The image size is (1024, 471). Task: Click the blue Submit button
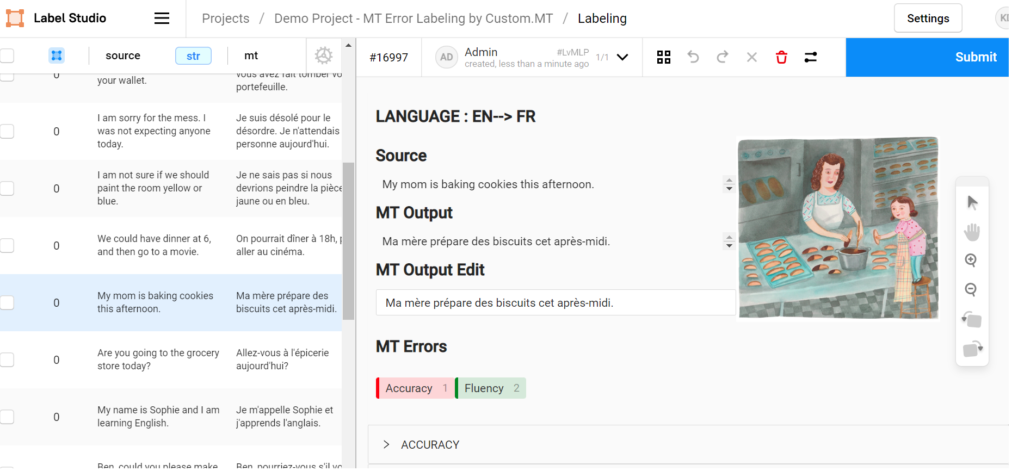tap(975, 57)
